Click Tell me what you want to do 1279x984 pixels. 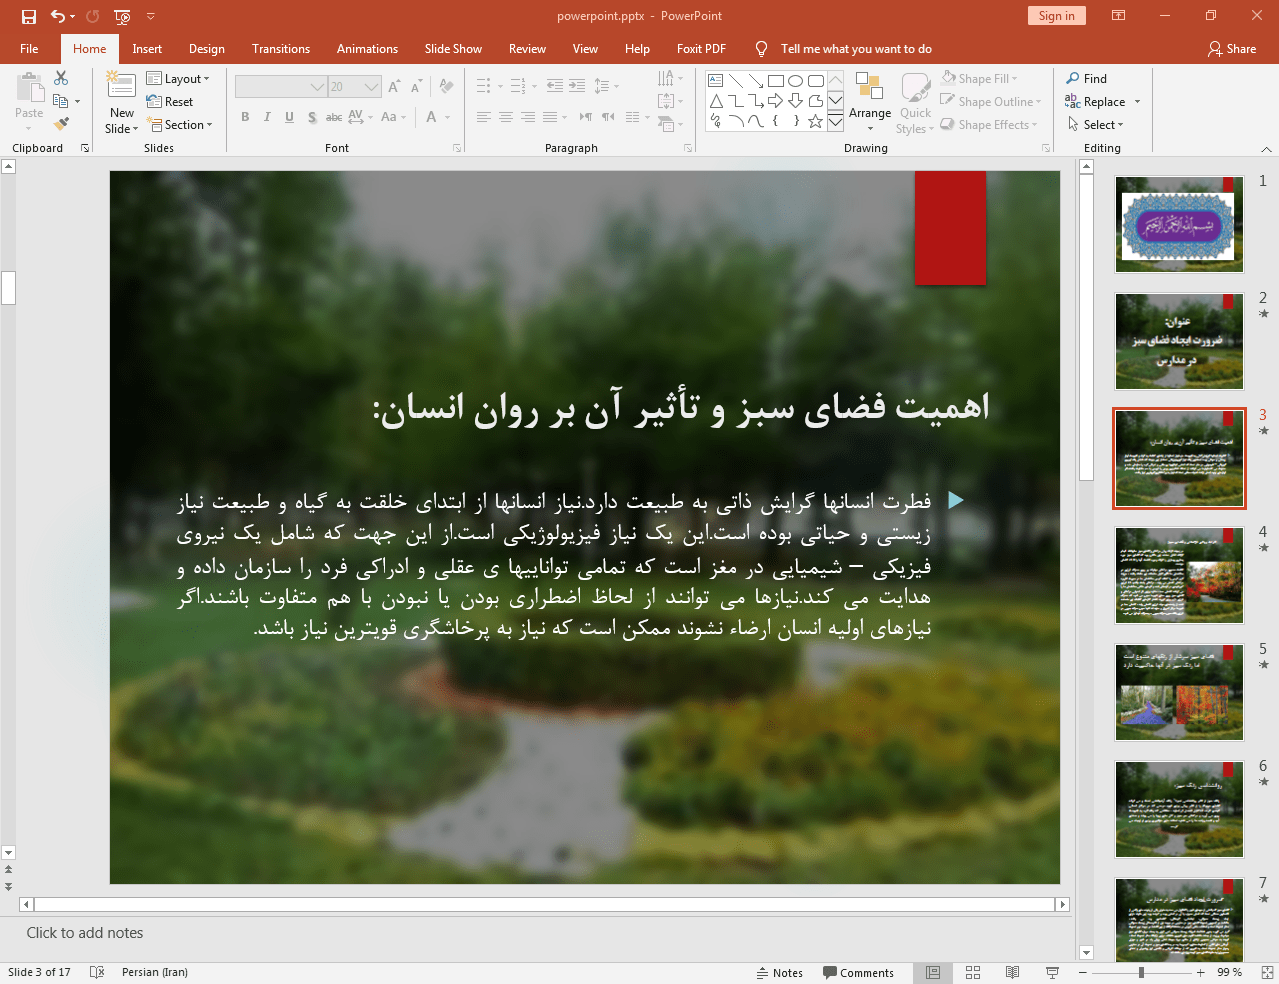pyautogui.click(x=855, y=48)
